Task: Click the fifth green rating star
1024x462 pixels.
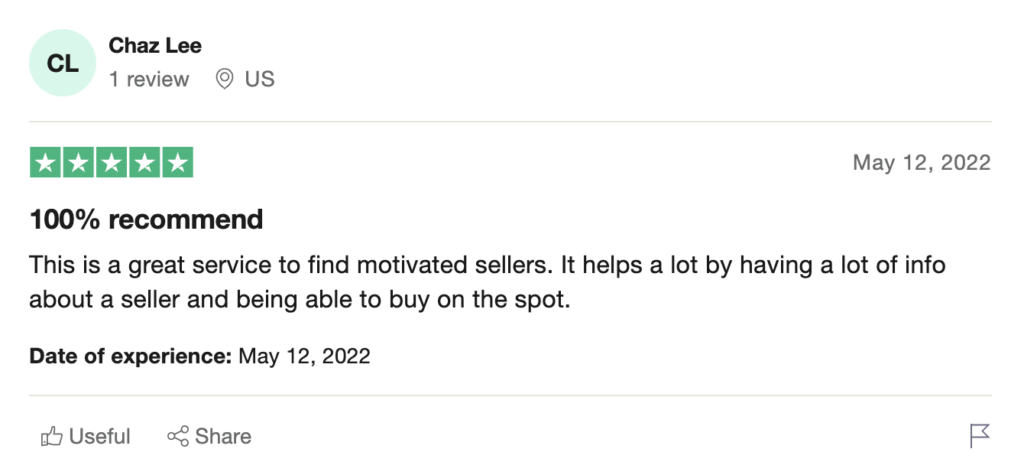Action: coord(178,162)
